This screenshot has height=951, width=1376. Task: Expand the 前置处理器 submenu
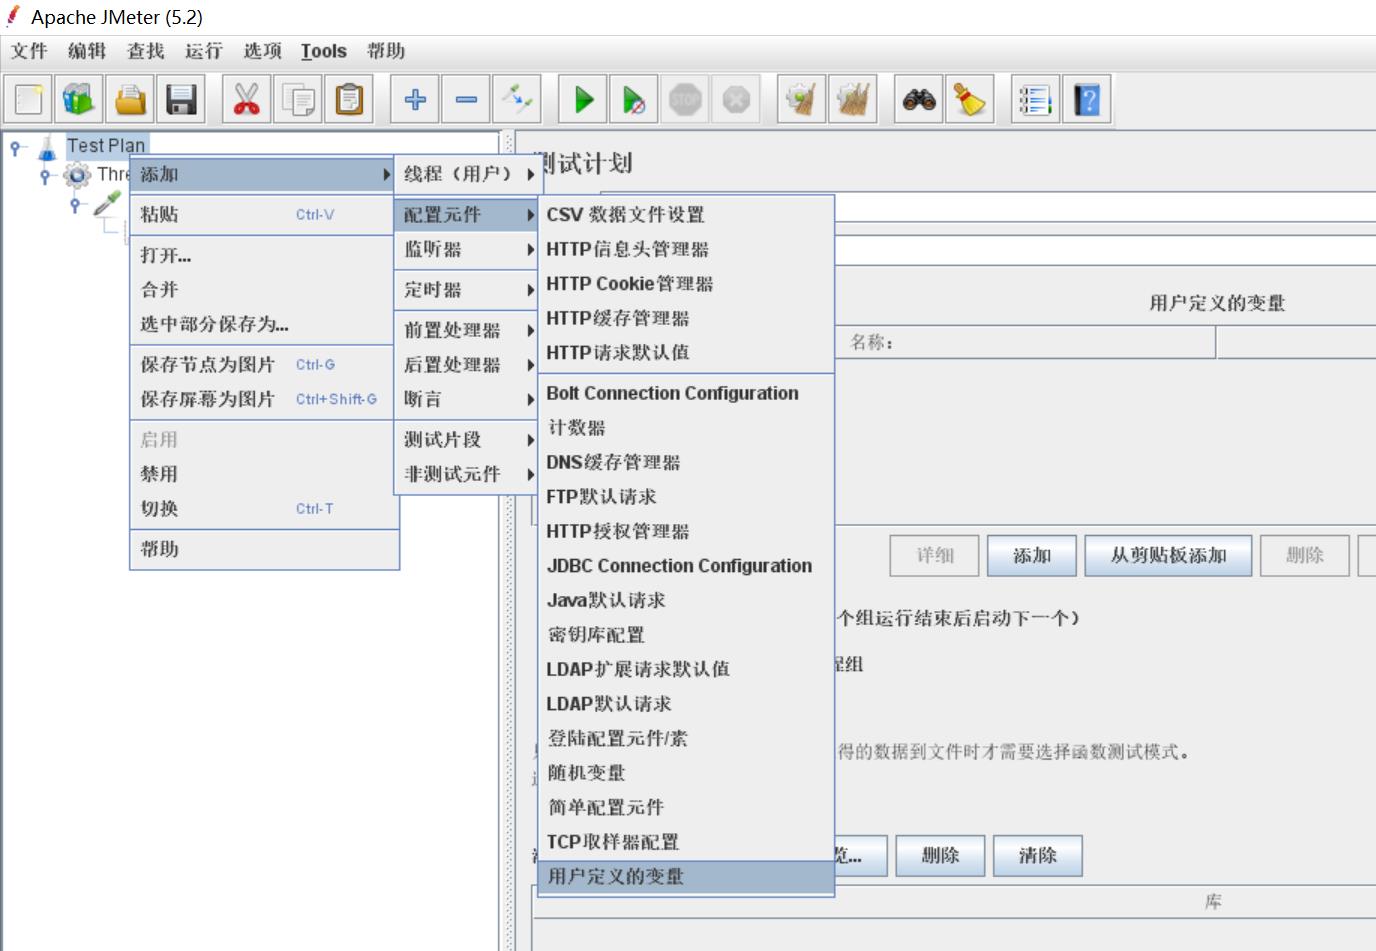tap(468, 330)
